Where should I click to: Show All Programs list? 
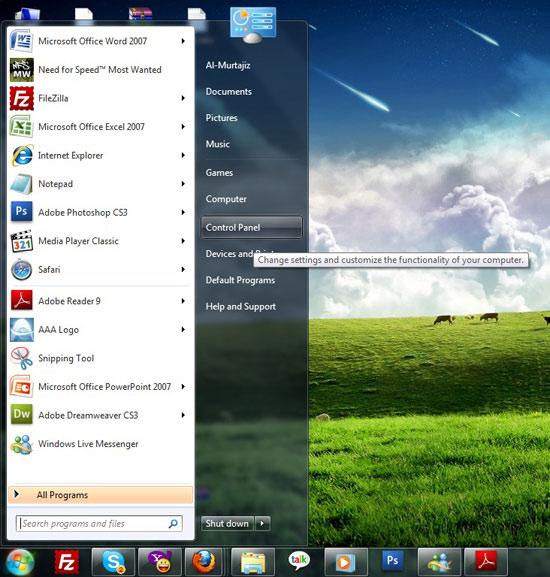100,495
